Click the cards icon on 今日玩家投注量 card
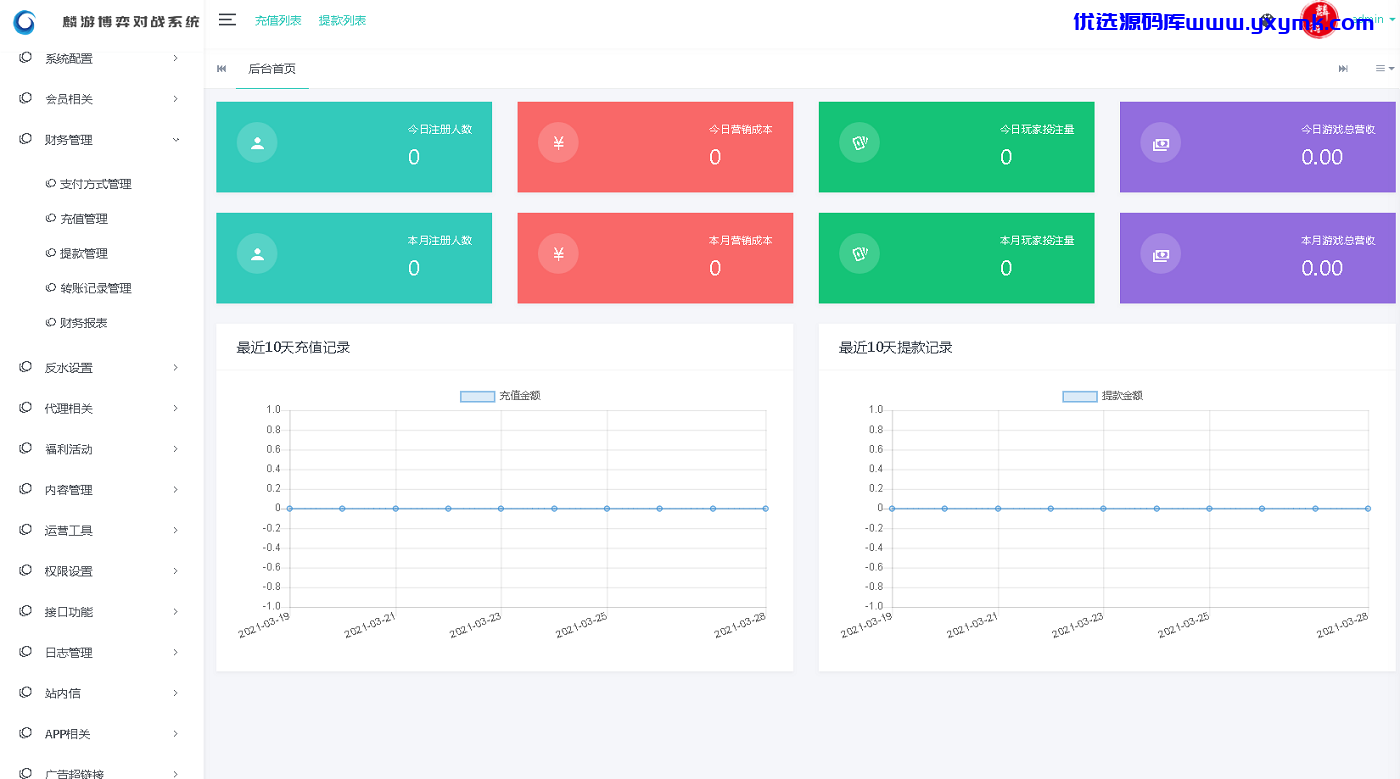Image resolution: width=1400 pixels, height=779 pixels. click(x=859, y=142)
